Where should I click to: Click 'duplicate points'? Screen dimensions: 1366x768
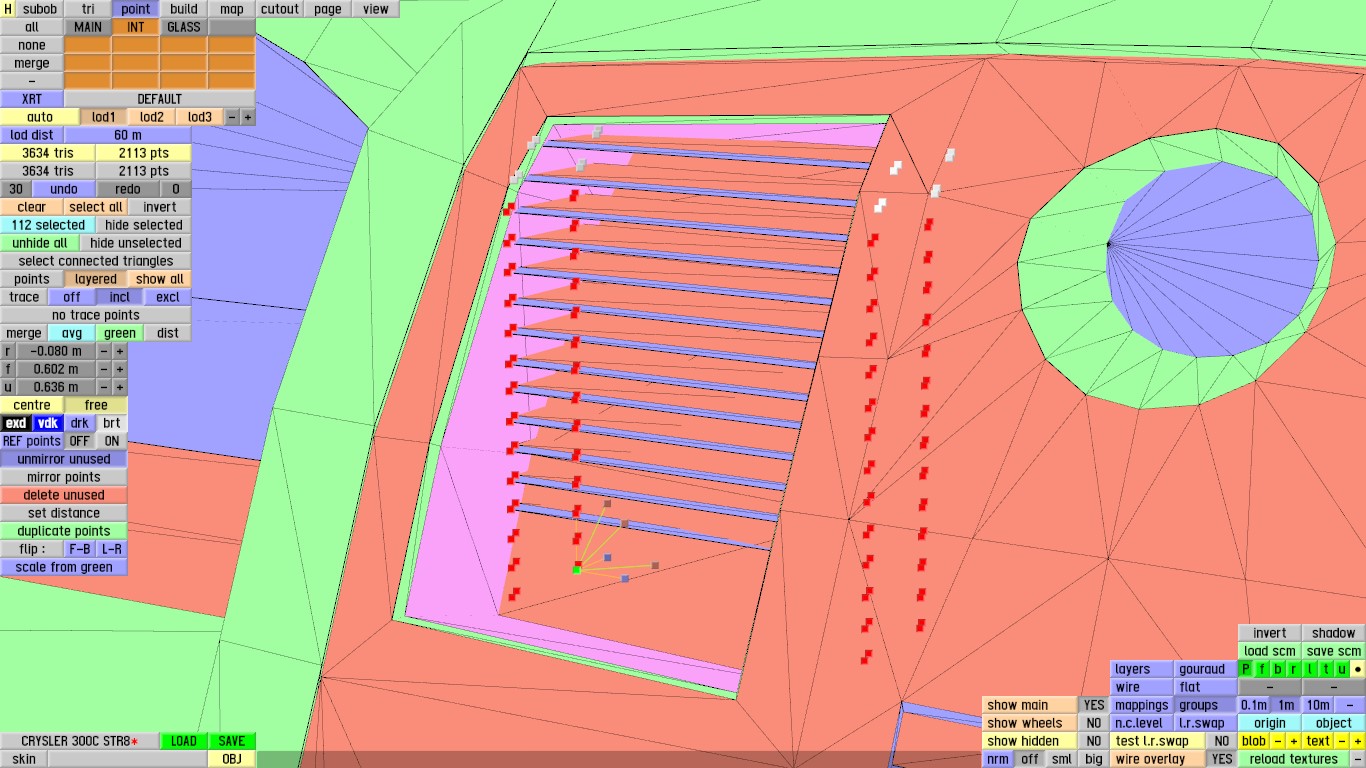(64, 531)
